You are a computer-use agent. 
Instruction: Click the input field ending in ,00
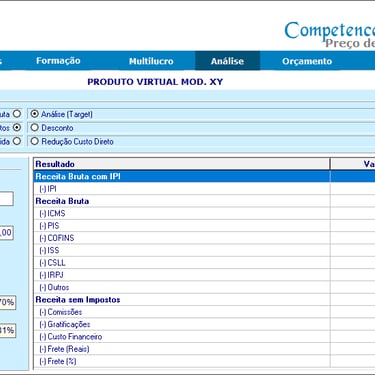6,232
